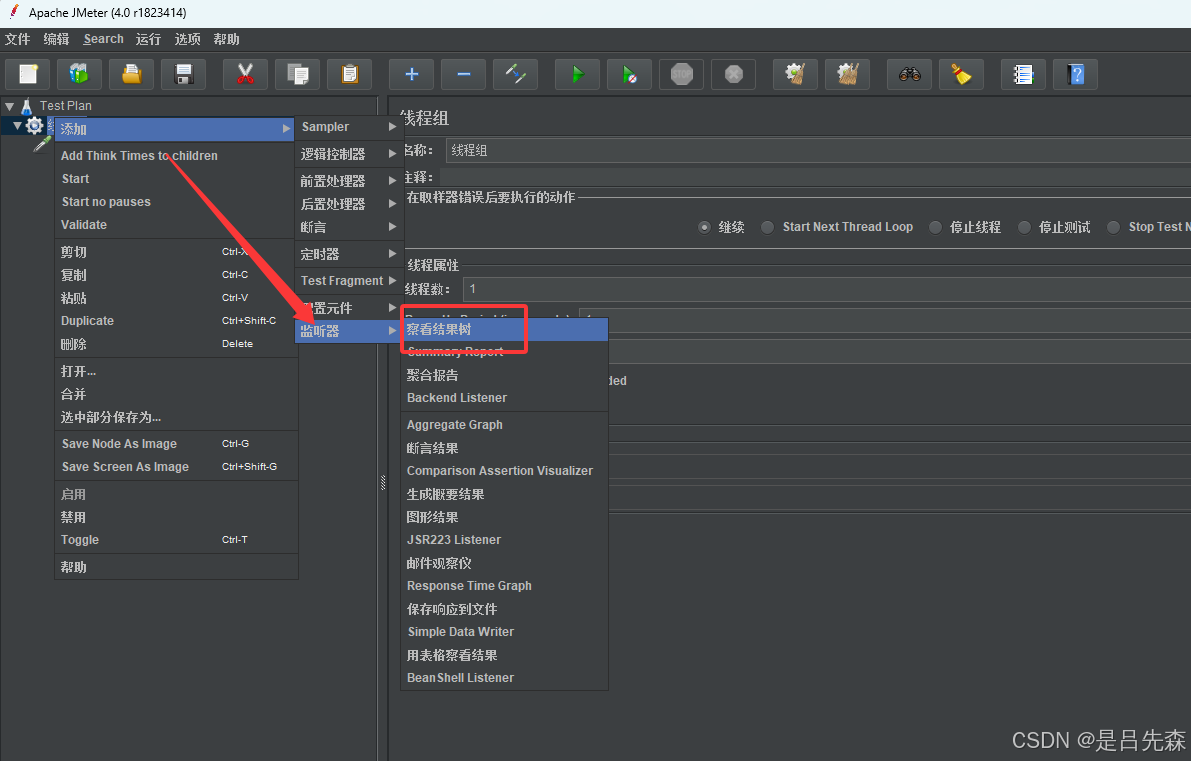The width and height of the screenshot is (1191, 761).
Task: Select the 停止线程 radio button
Action: (x=935, y=227)
